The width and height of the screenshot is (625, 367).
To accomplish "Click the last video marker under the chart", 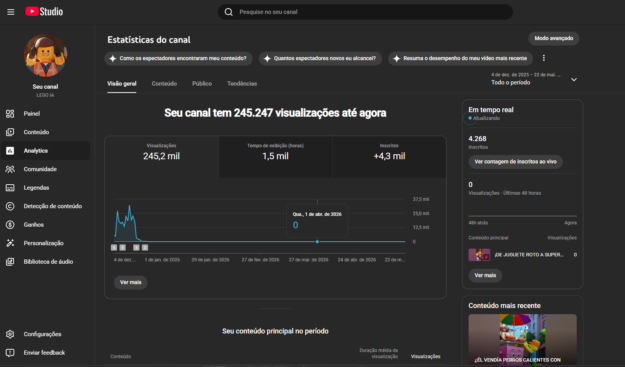I will click(x=145, y=247).
